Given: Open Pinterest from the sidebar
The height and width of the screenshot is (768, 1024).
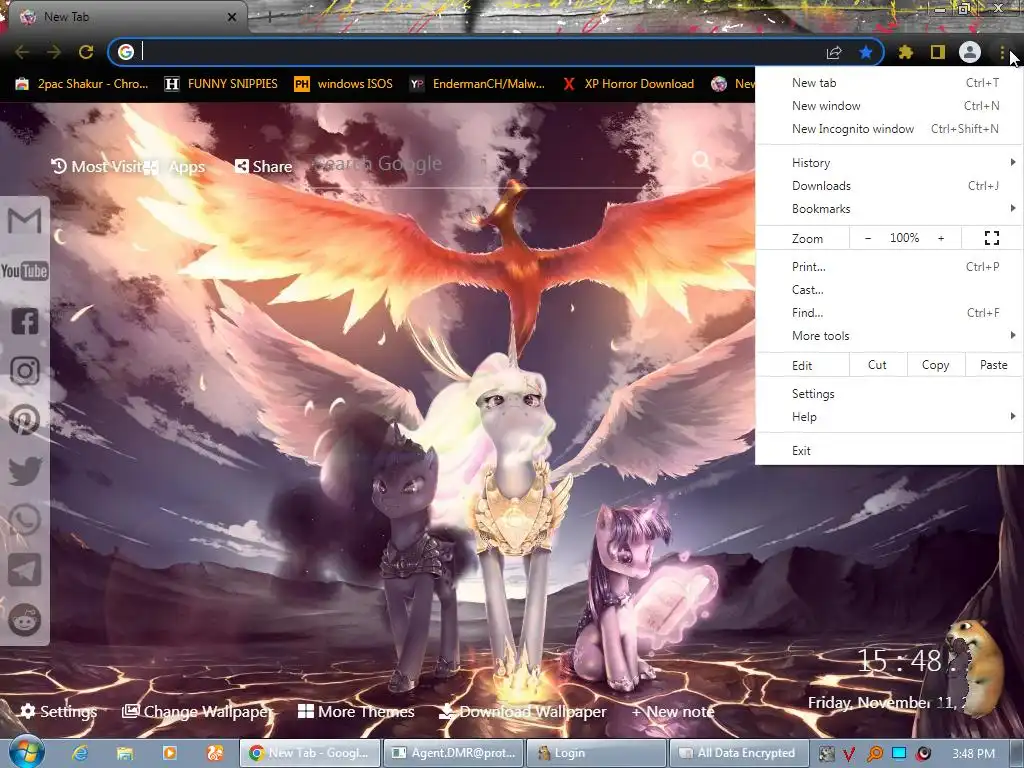Looking at the screenshot, I should click(25, 421).
